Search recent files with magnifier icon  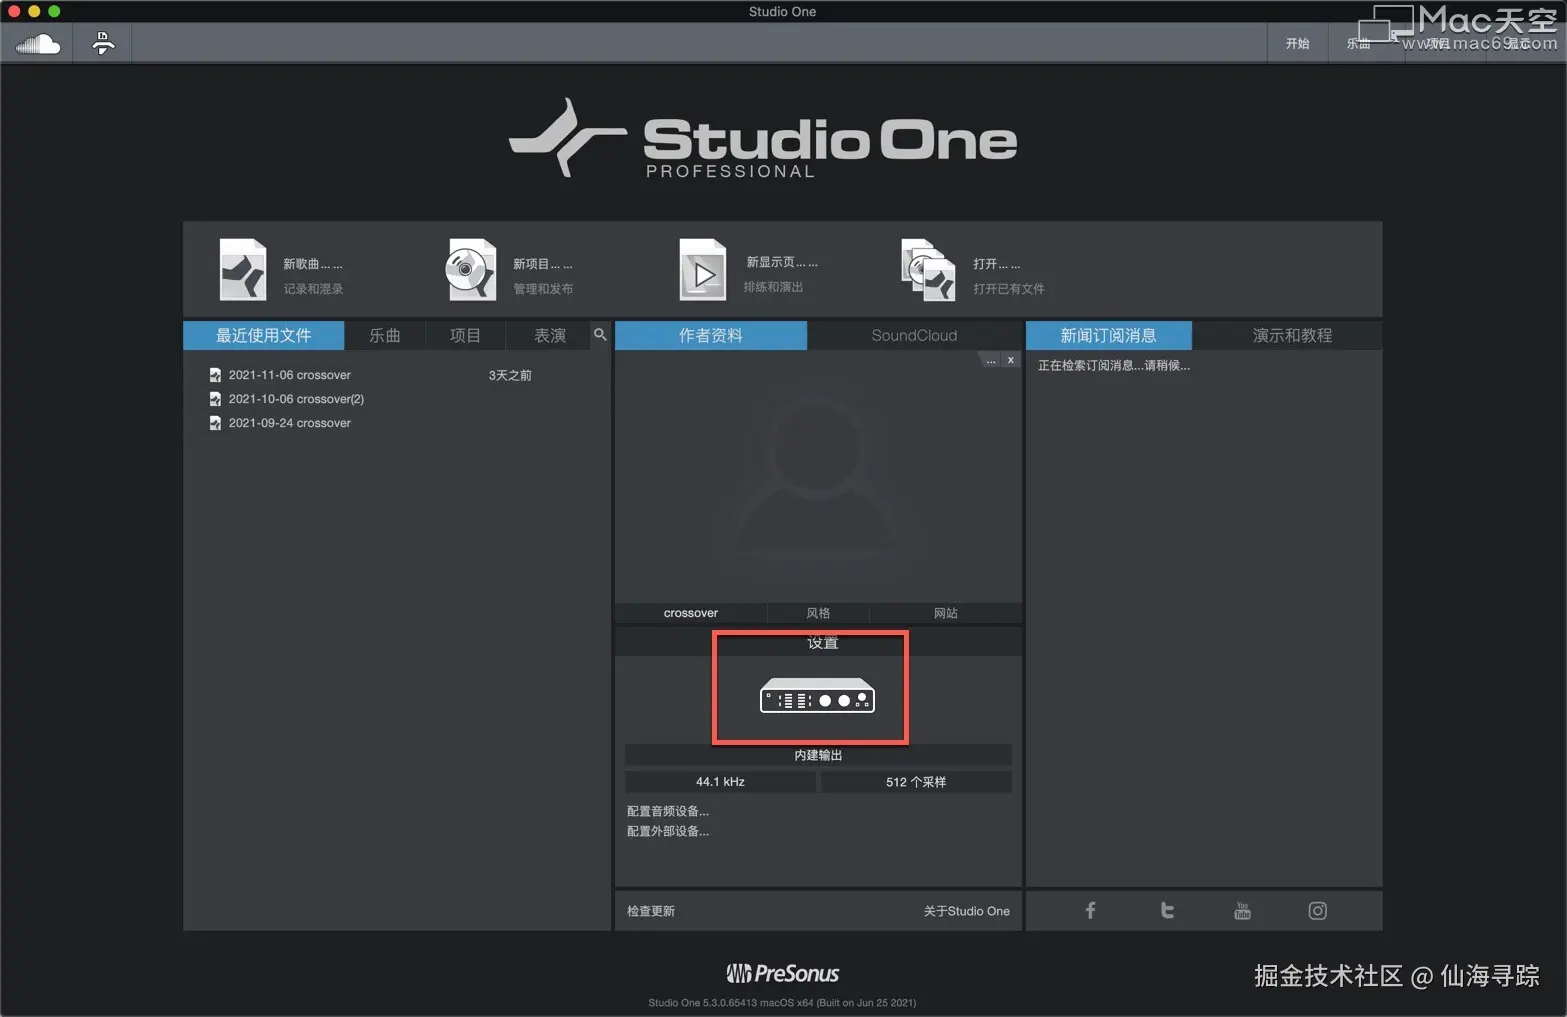tap(600, 335)
